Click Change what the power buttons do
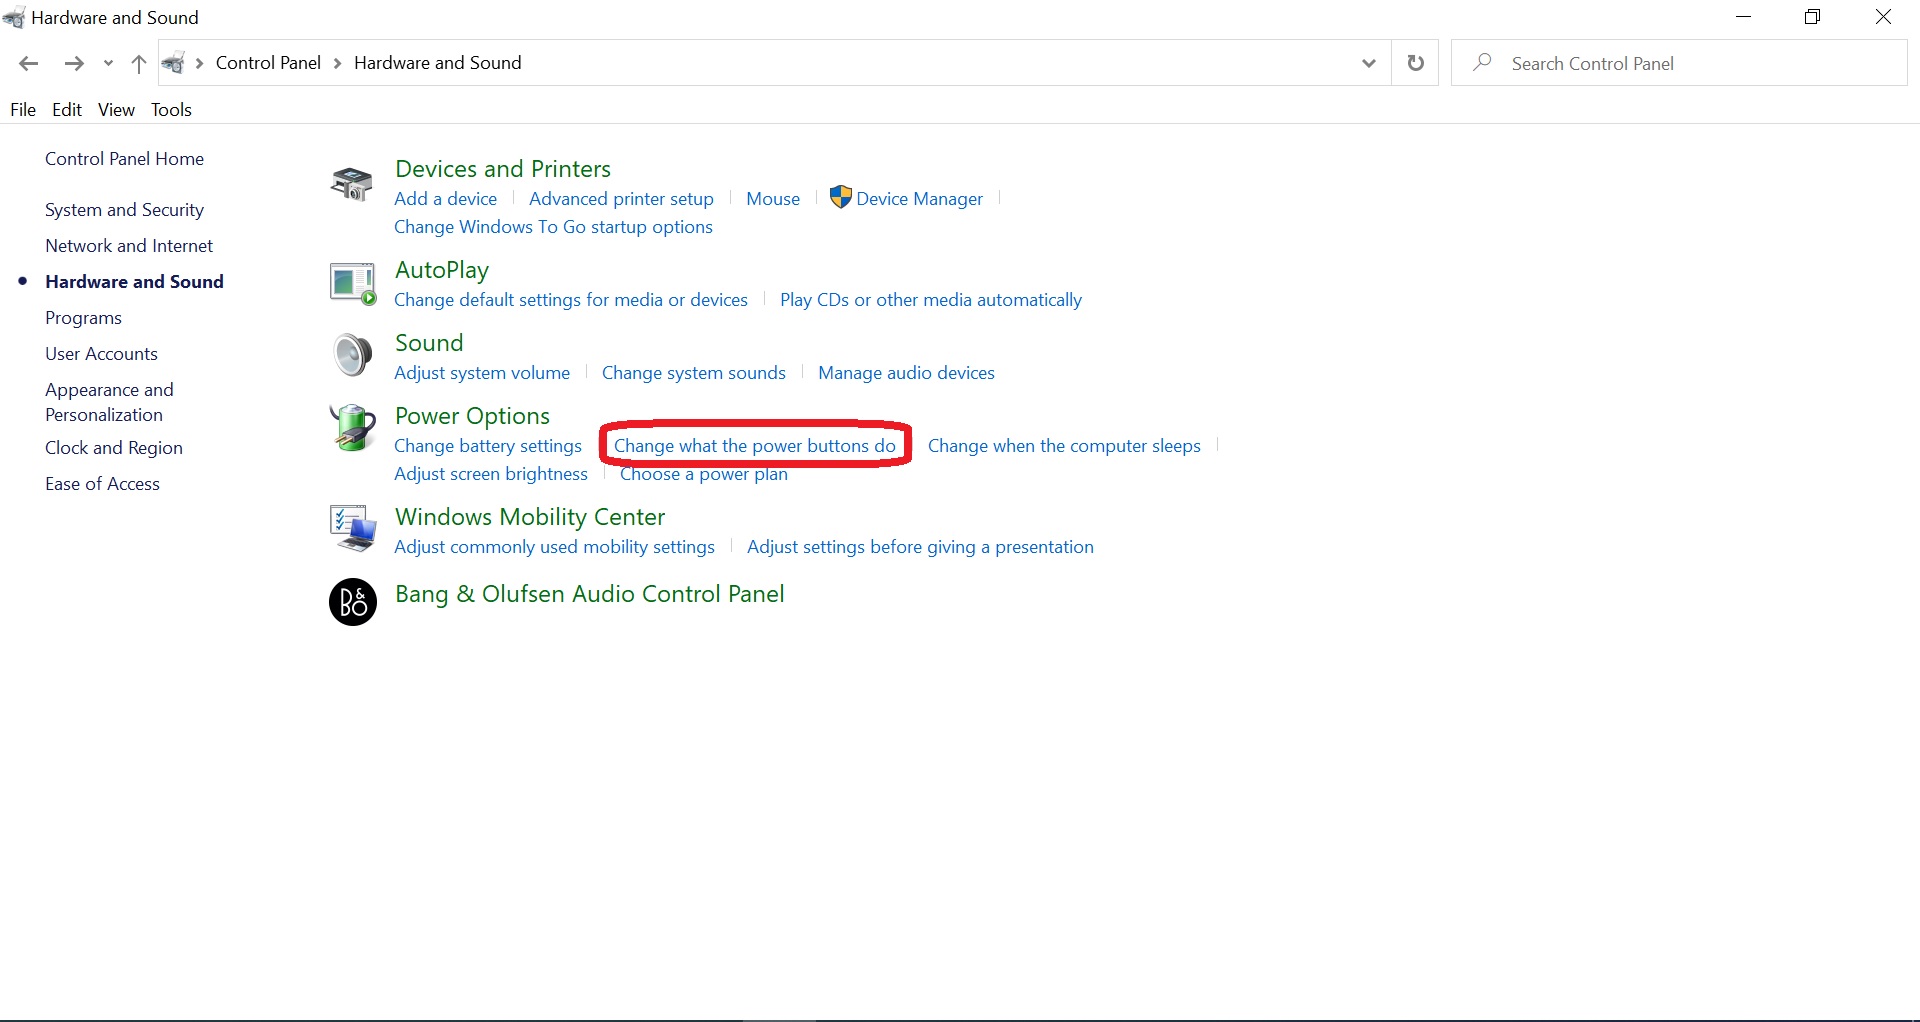The height and width of the screenshot is (1022, 1920). [x=754, y=446]
